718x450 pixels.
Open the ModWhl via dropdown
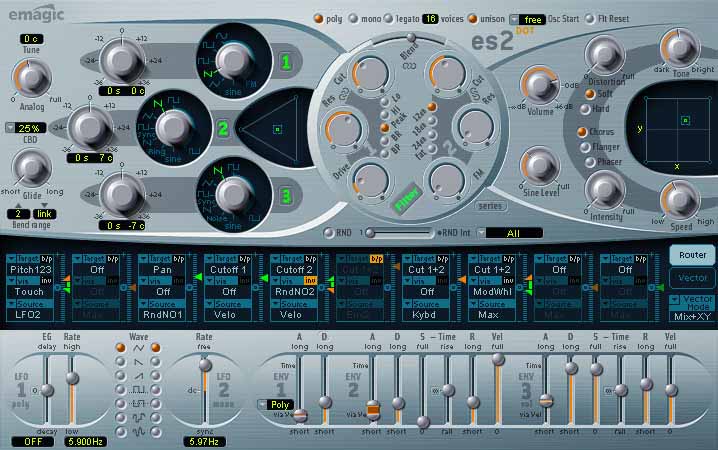tap(492, 292)
